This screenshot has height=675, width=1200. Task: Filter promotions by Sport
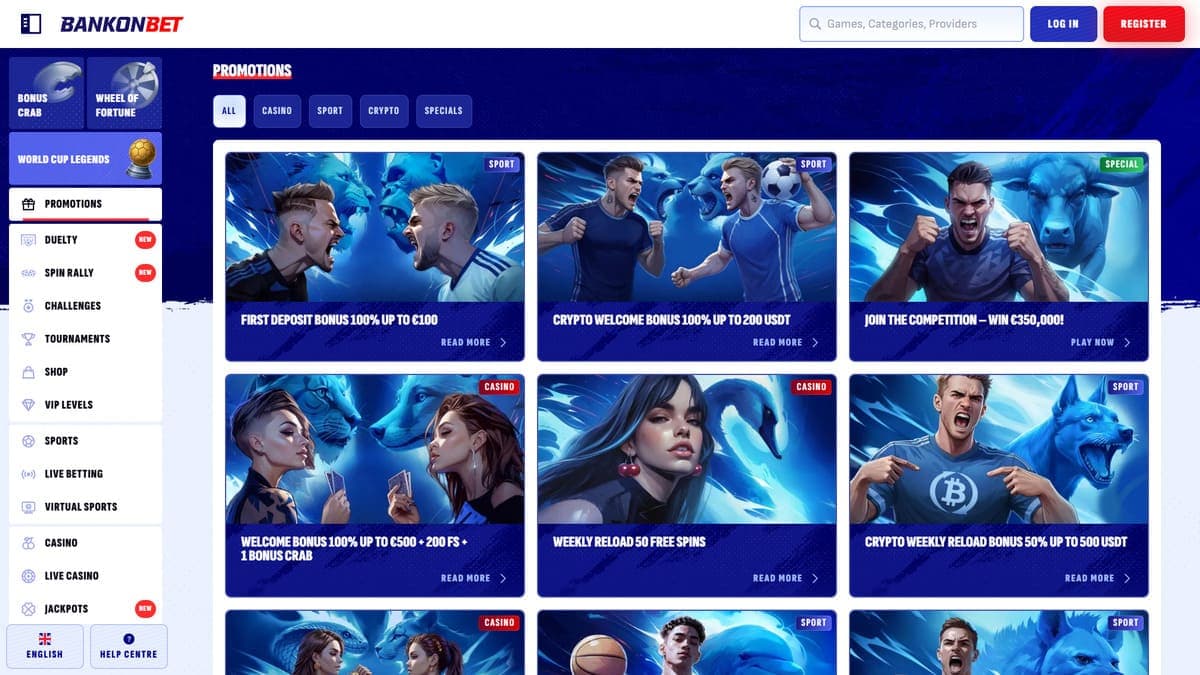coord(330,111)
